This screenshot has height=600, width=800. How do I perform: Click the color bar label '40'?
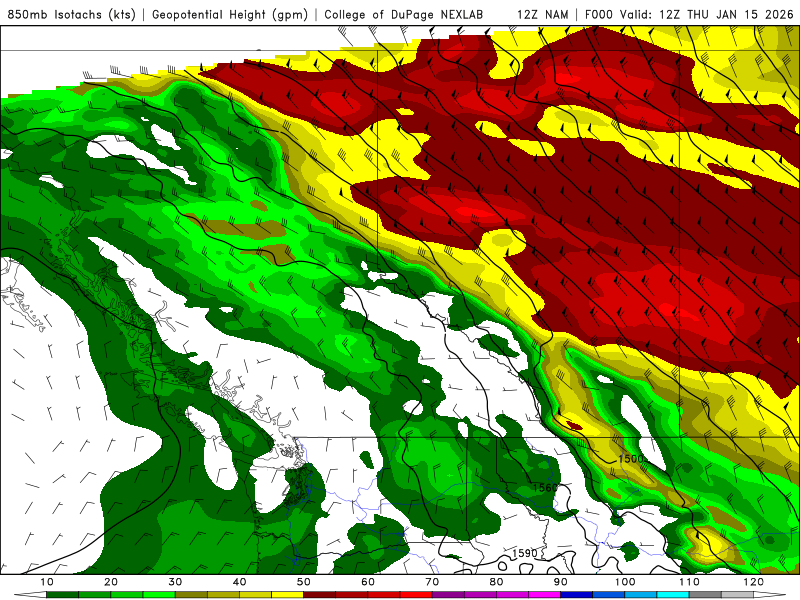tap(239, 582)
